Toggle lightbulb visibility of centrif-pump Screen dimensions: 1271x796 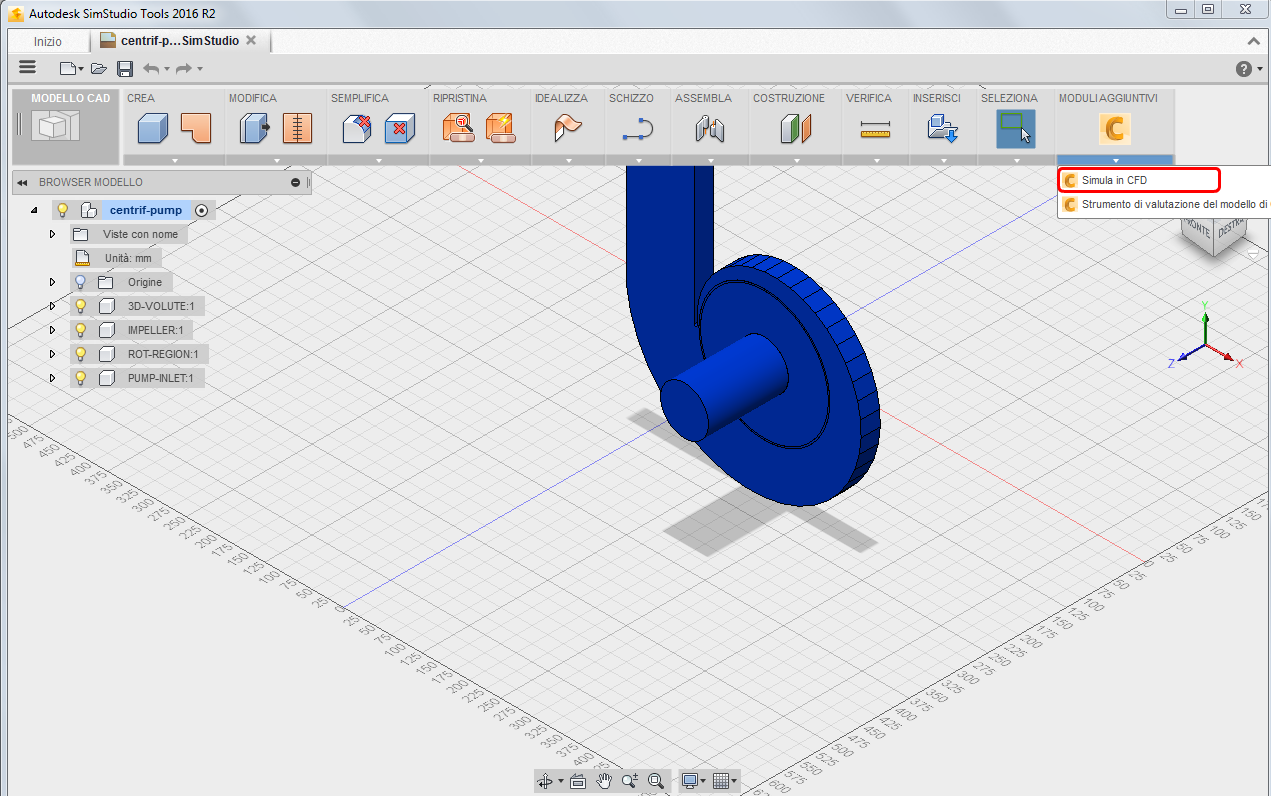(x=62, y=210)
